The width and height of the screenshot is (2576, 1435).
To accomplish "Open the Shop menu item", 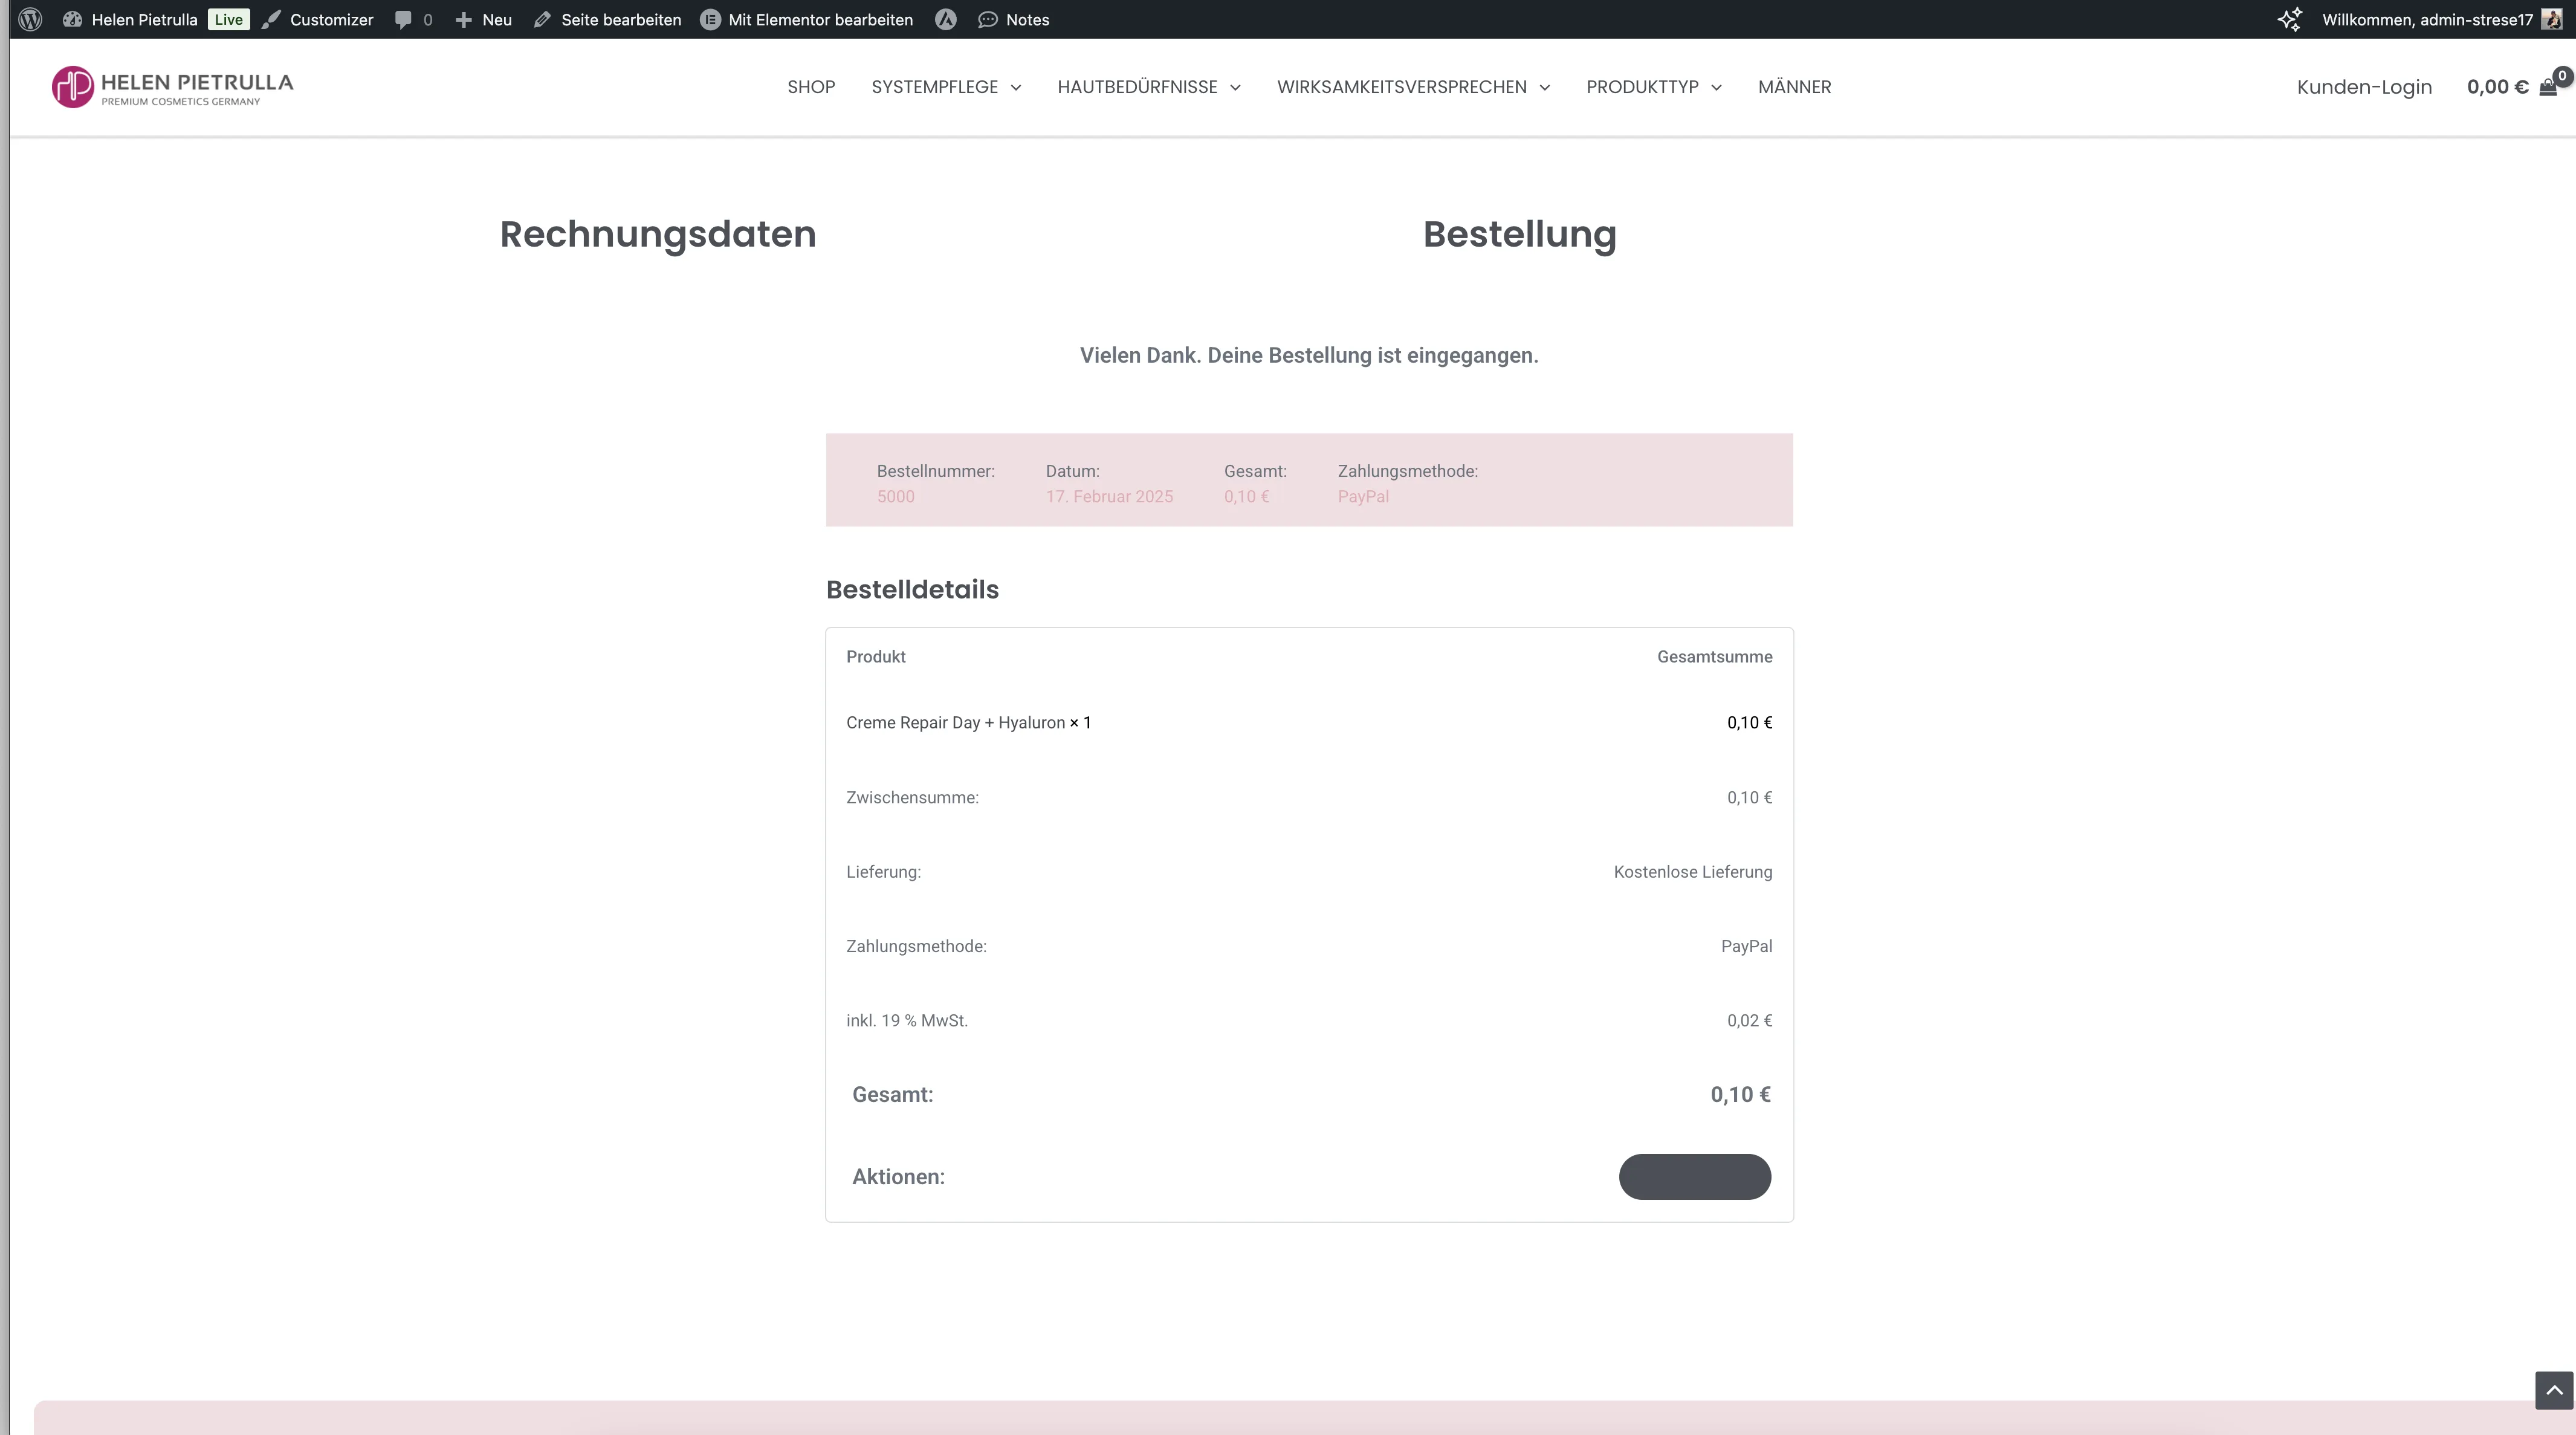I will [811, 87].
